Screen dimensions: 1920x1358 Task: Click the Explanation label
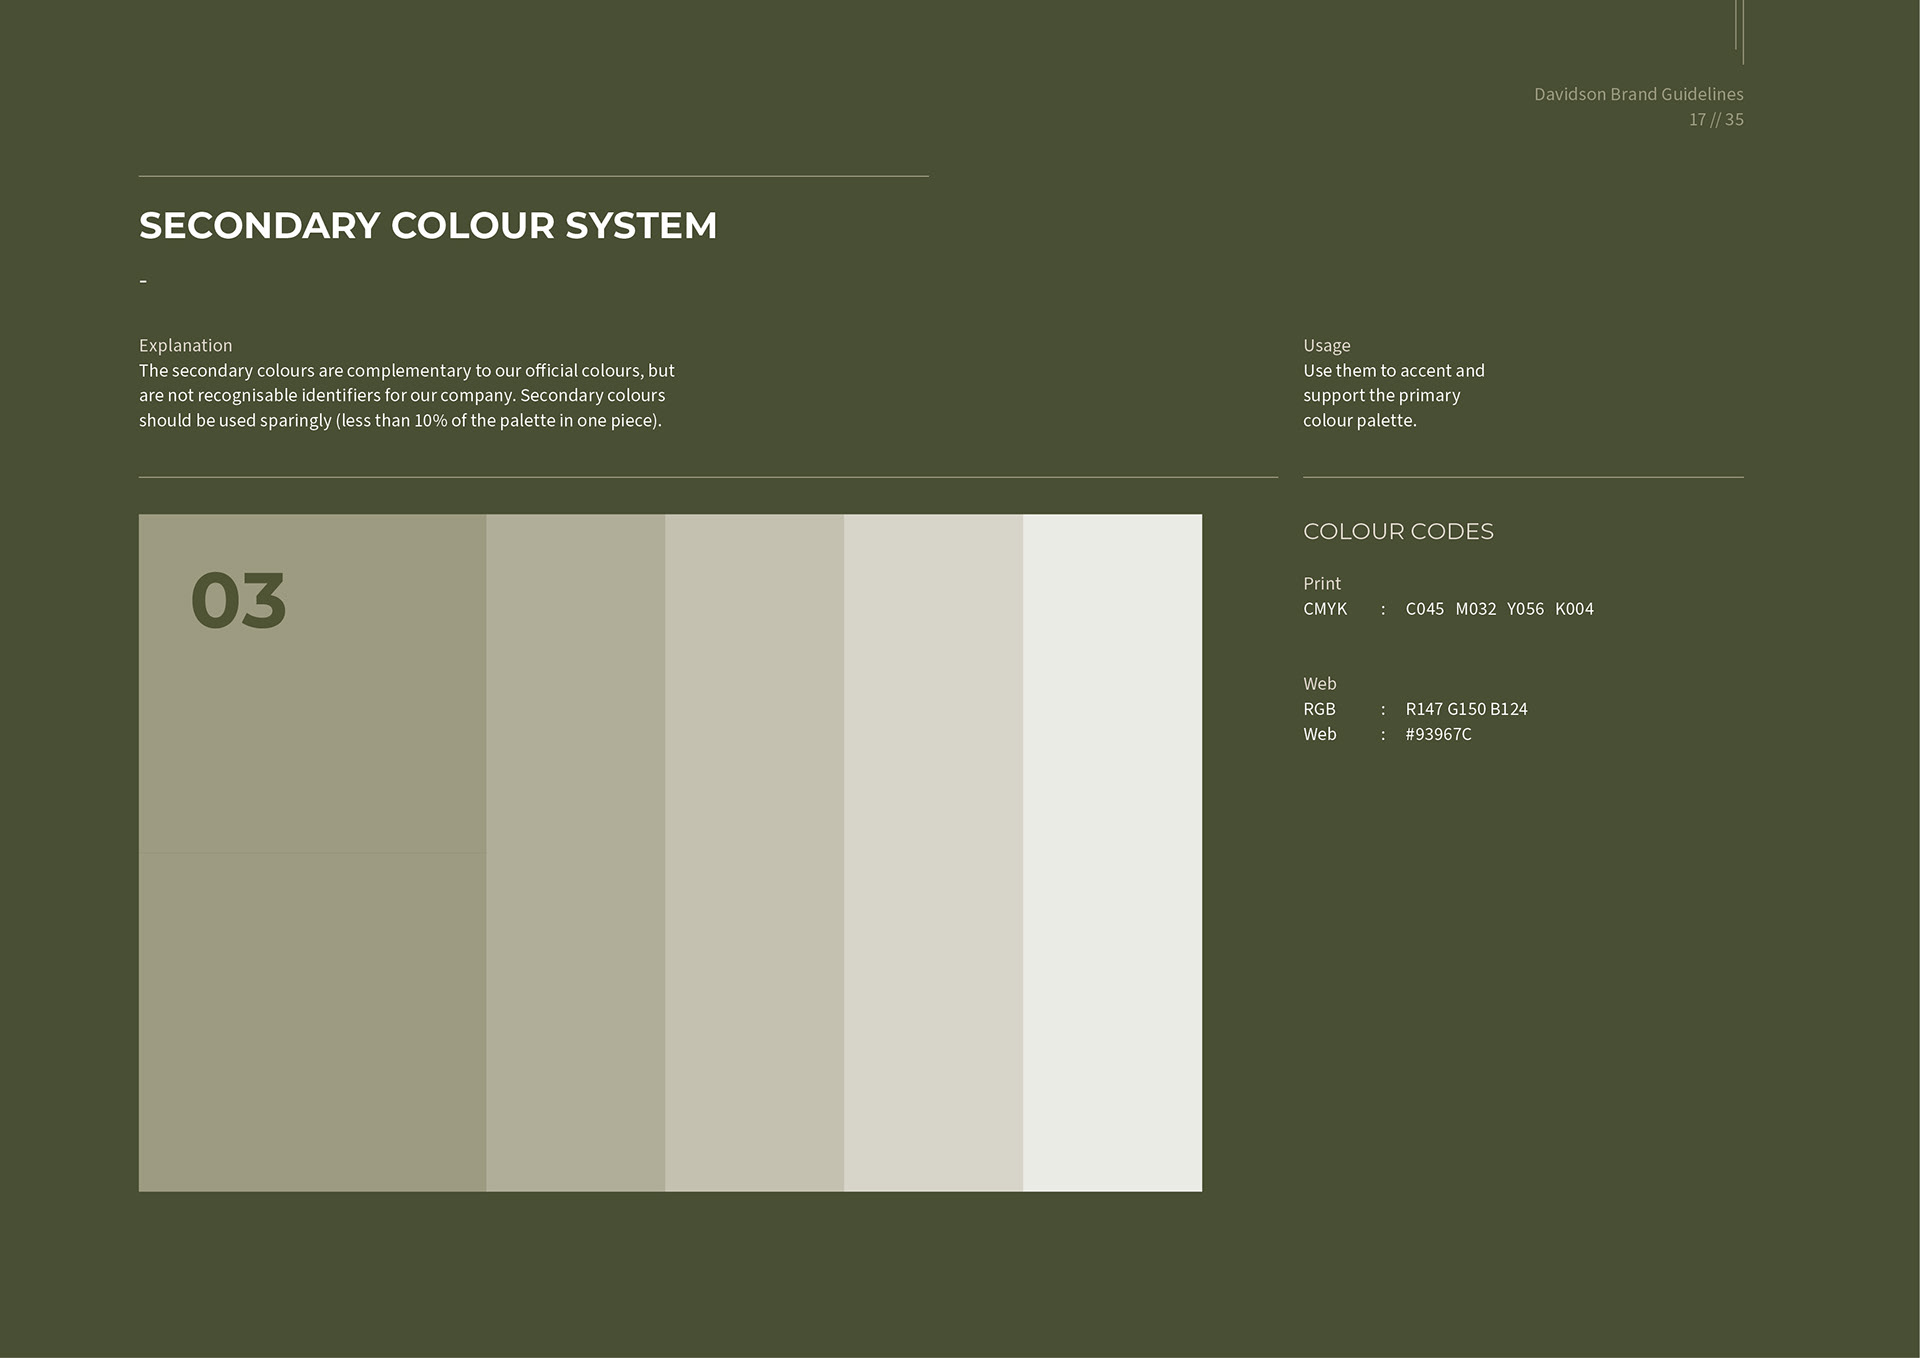click(x=185, y=345)
